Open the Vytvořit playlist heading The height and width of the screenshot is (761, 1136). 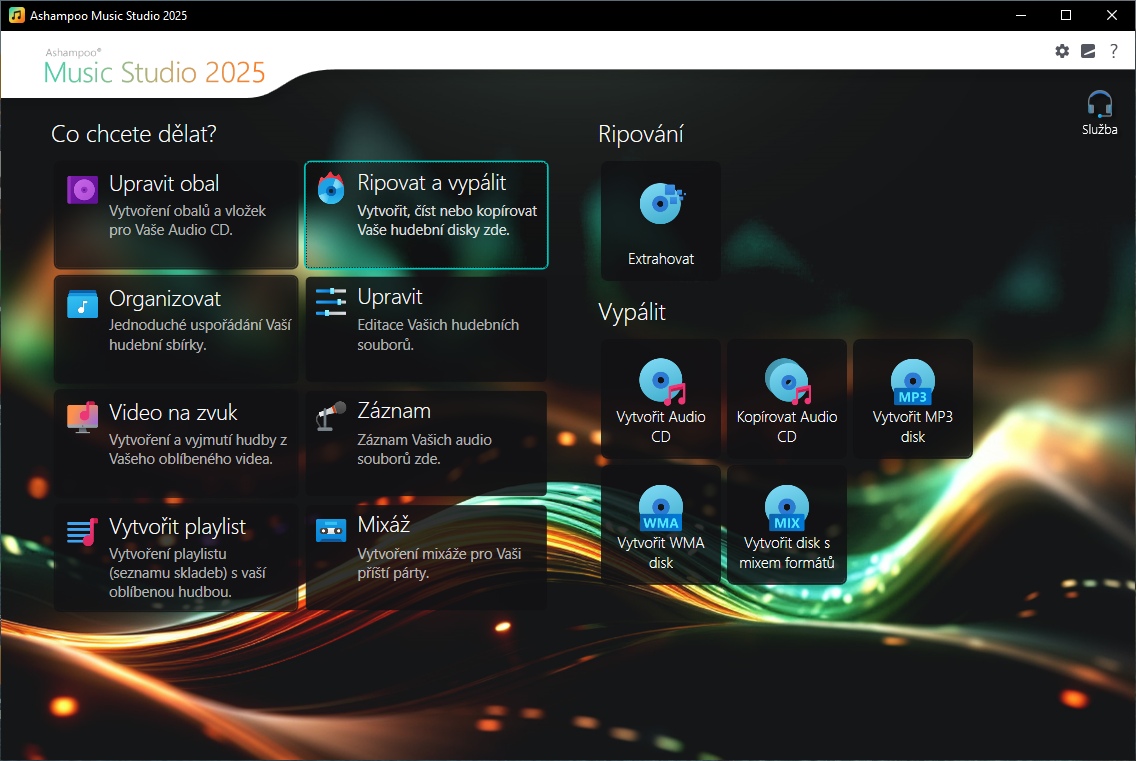point(178,526)
